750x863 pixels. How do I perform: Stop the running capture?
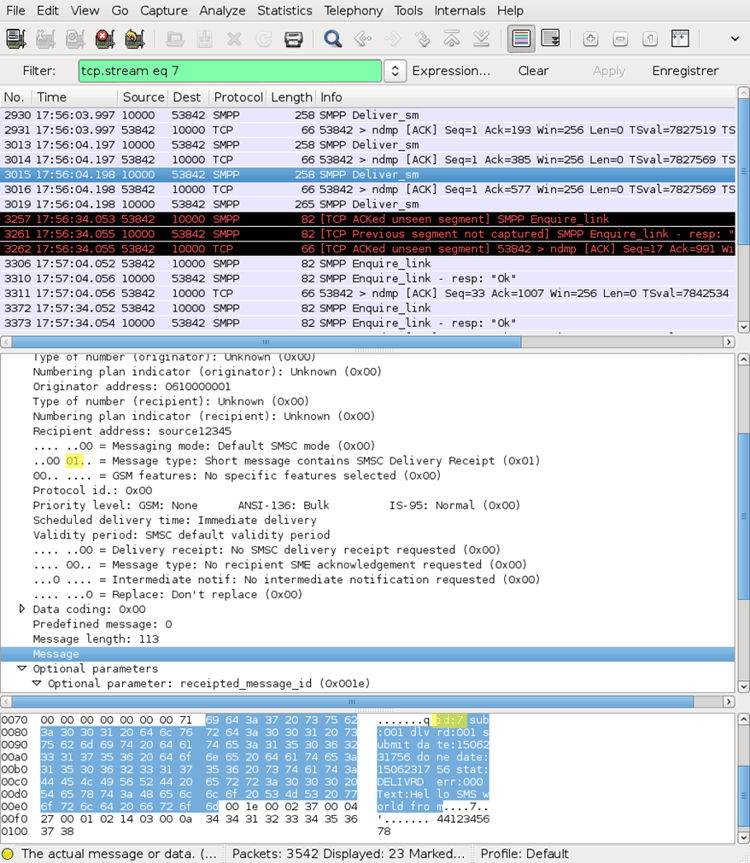[x=104, y=39]
